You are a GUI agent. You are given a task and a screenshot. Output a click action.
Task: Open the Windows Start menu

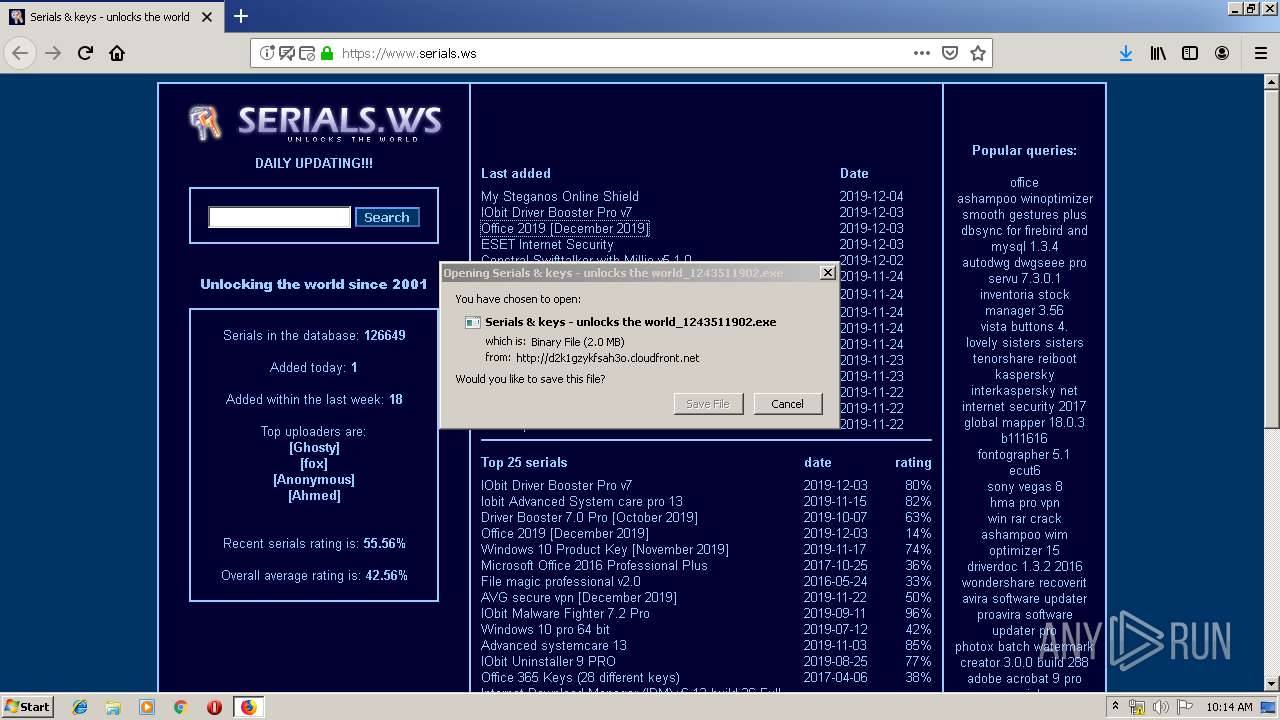pyautogui.click(x=28, y=706)
